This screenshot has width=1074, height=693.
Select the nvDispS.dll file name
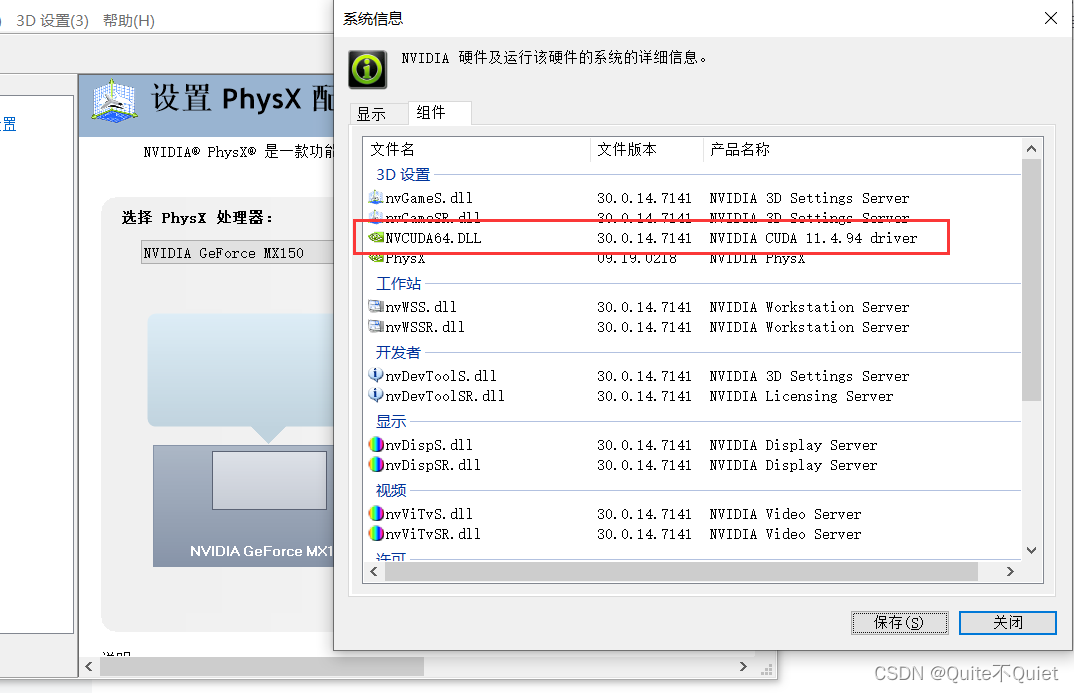tap(429, 445)
